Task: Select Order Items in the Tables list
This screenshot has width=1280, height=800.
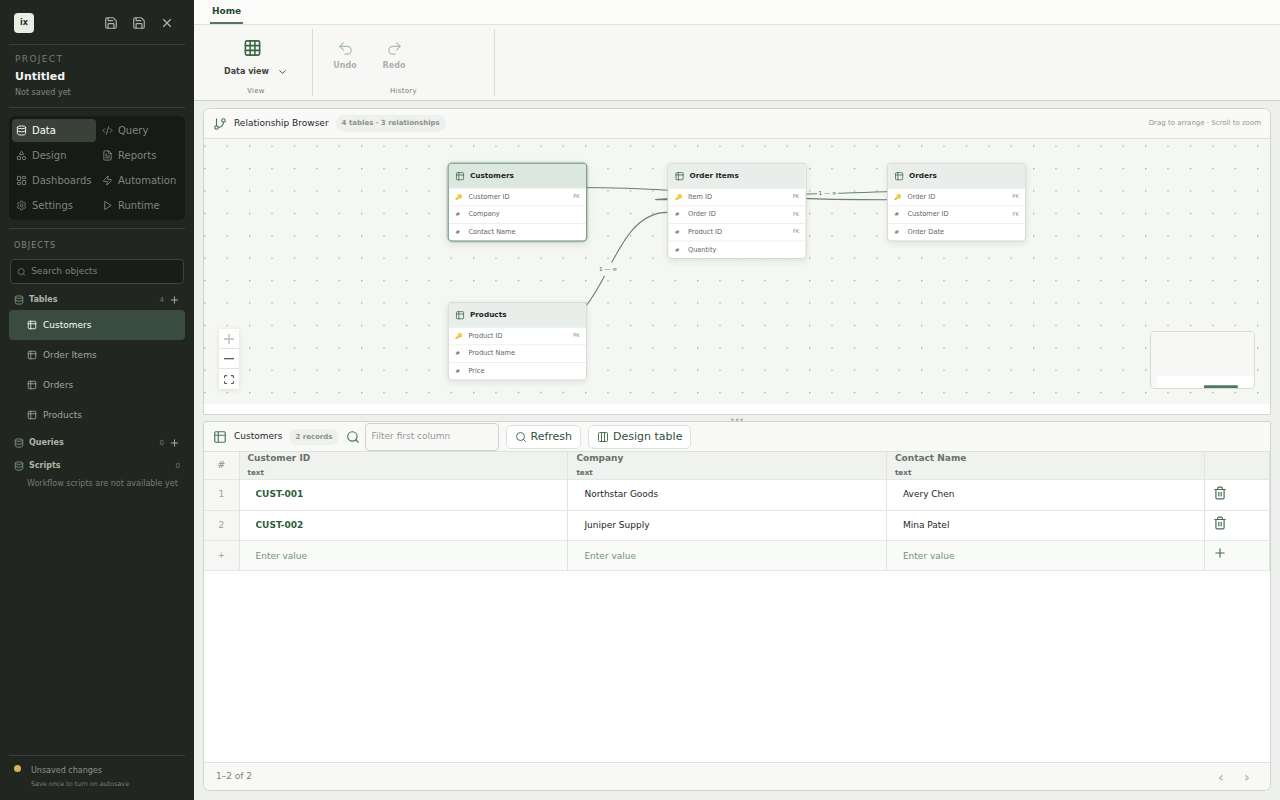Action: coord(97,355)
